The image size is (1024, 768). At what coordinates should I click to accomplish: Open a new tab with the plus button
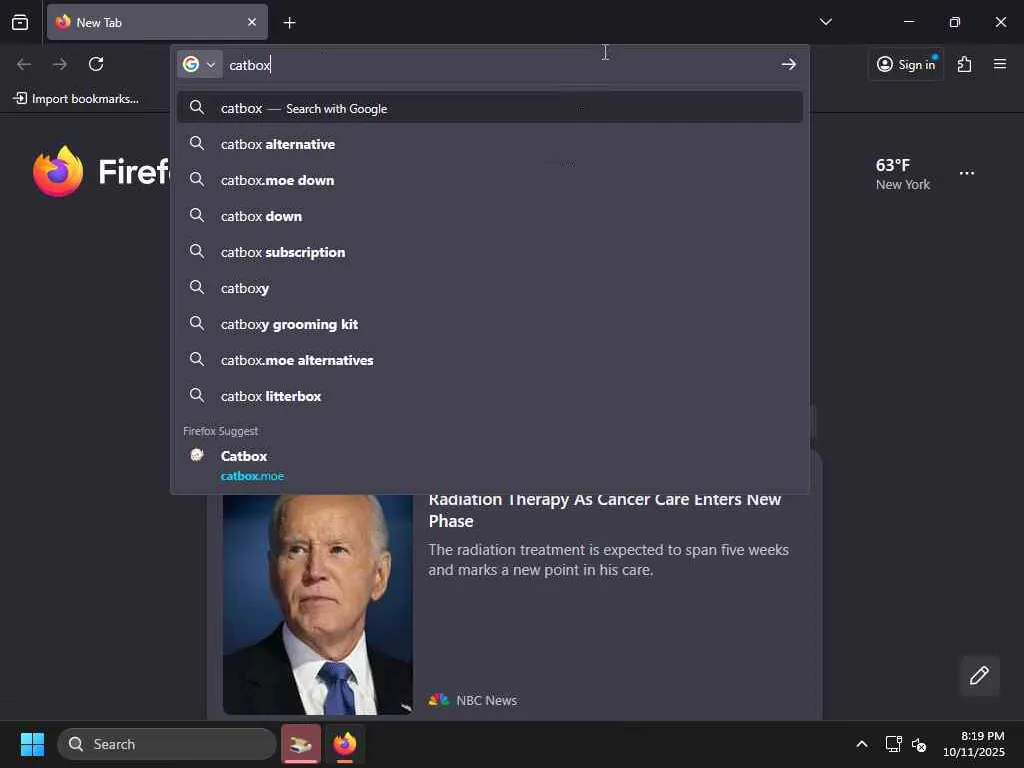(x=289, y=23)
